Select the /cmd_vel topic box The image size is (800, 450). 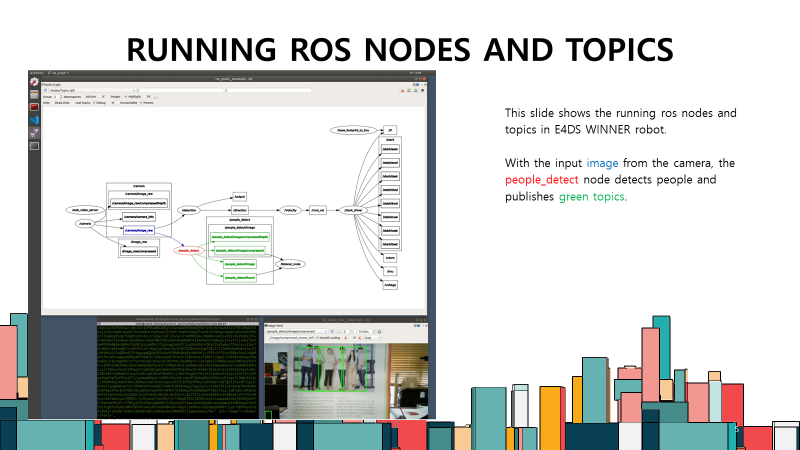coord(317,210)
